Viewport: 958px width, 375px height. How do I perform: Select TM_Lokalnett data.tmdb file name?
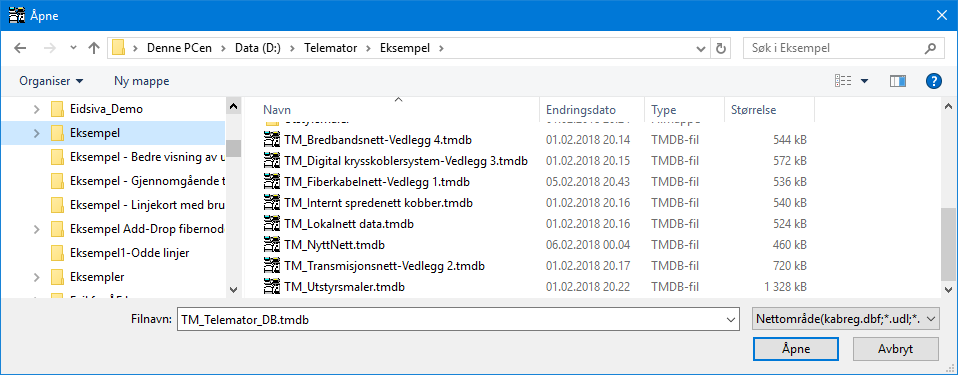pyautogui.click(x=349, y=224)
